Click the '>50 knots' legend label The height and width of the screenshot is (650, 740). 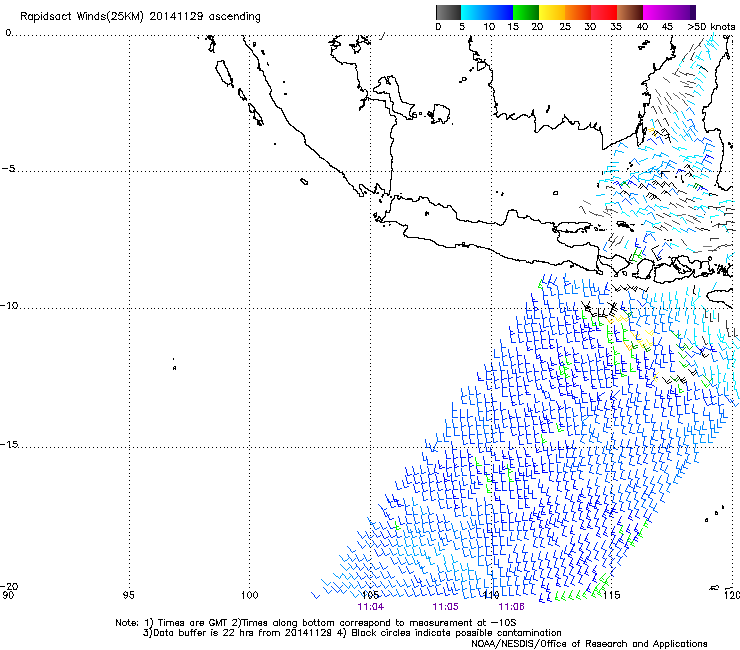pyautogui.click(x=711, y=27)
